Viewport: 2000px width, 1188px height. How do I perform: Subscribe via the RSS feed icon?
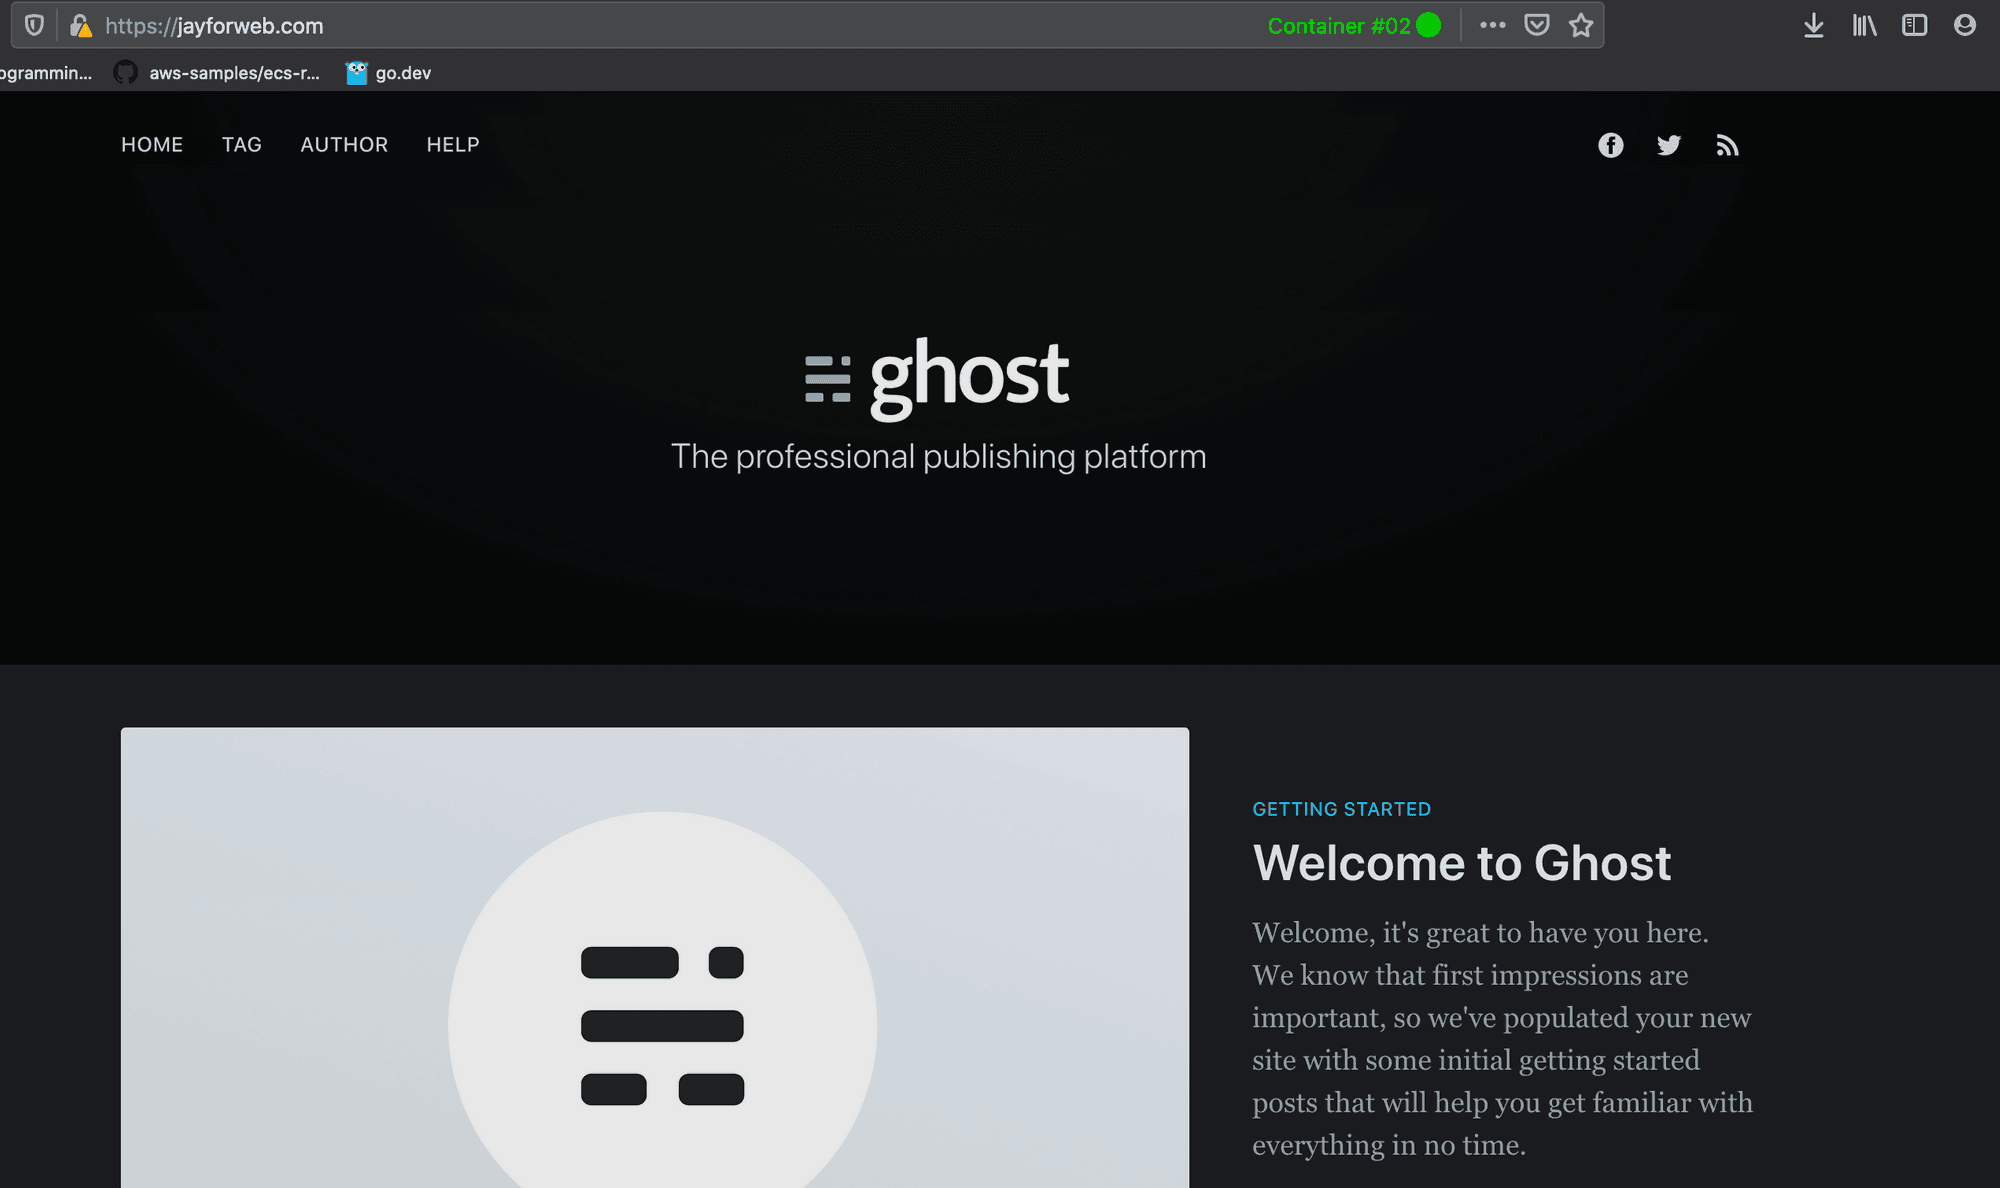(1727, 145)
